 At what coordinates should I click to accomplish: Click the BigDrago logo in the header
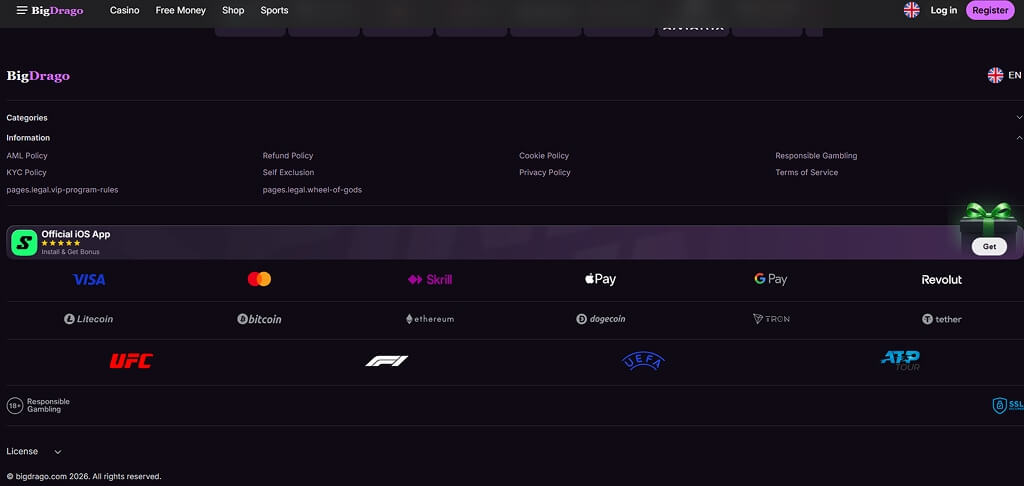(57, 10)
